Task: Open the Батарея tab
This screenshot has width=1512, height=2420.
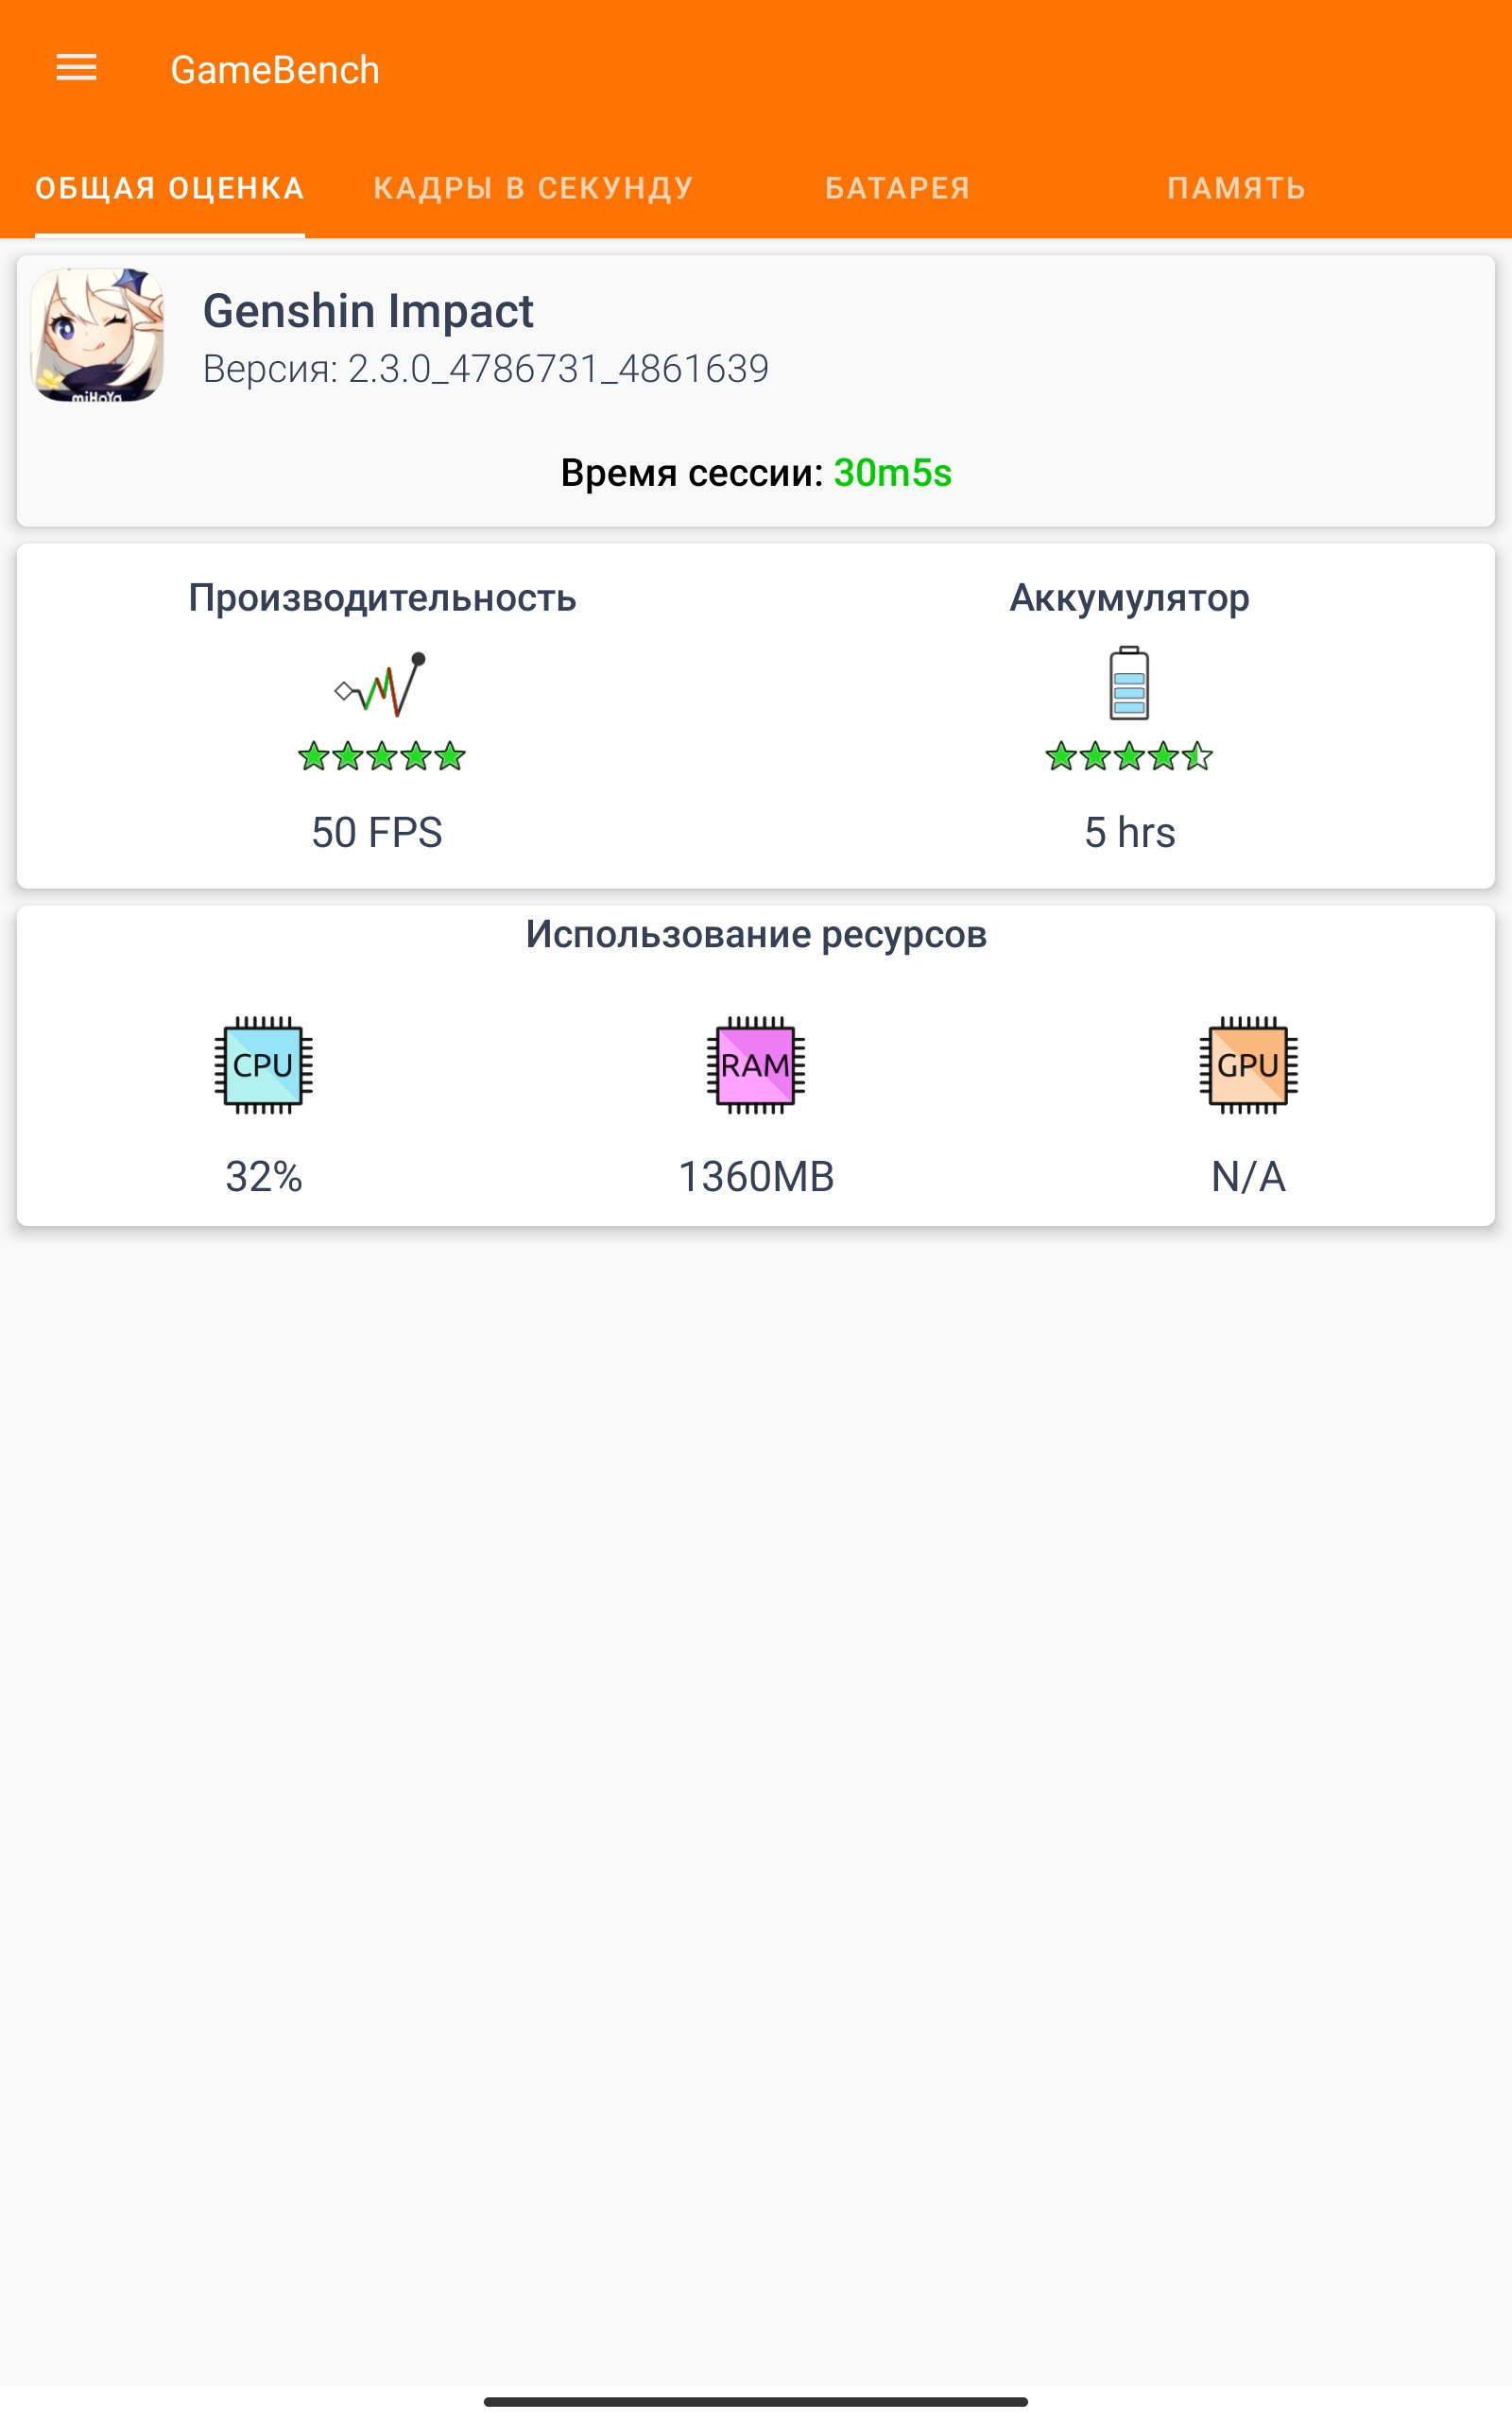Action: click(x=897, y=188)
